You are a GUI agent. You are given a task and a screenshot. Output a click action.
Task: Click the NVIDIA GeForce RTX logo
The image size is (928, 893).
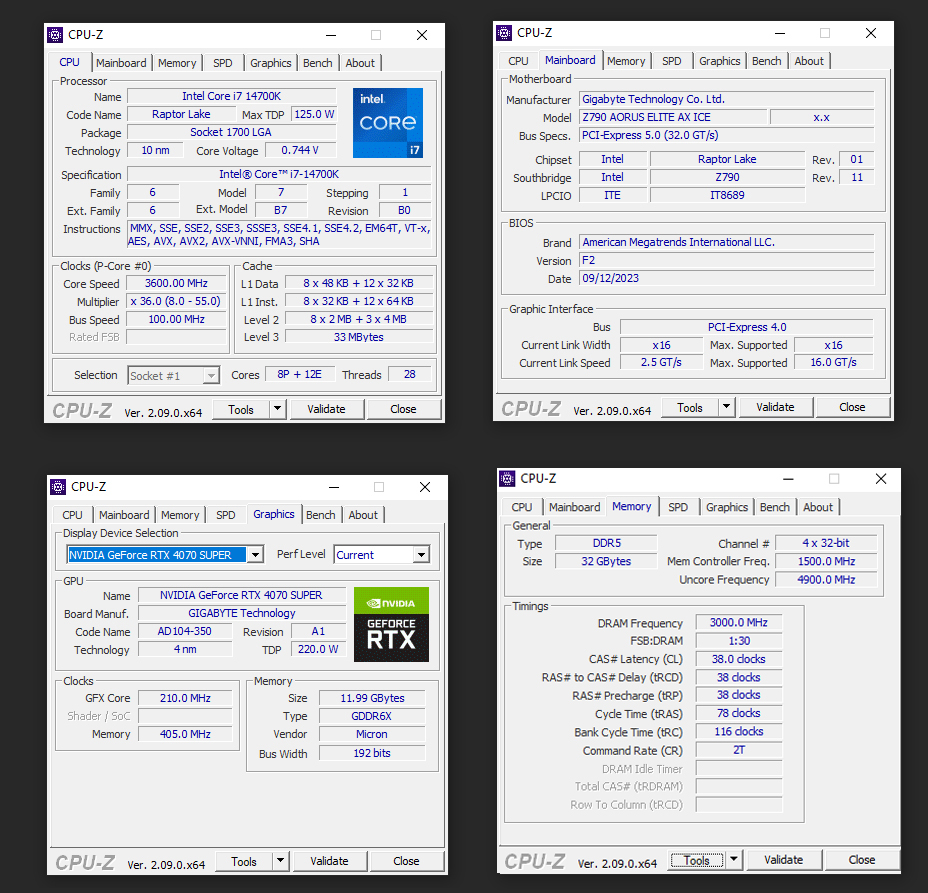391,624
